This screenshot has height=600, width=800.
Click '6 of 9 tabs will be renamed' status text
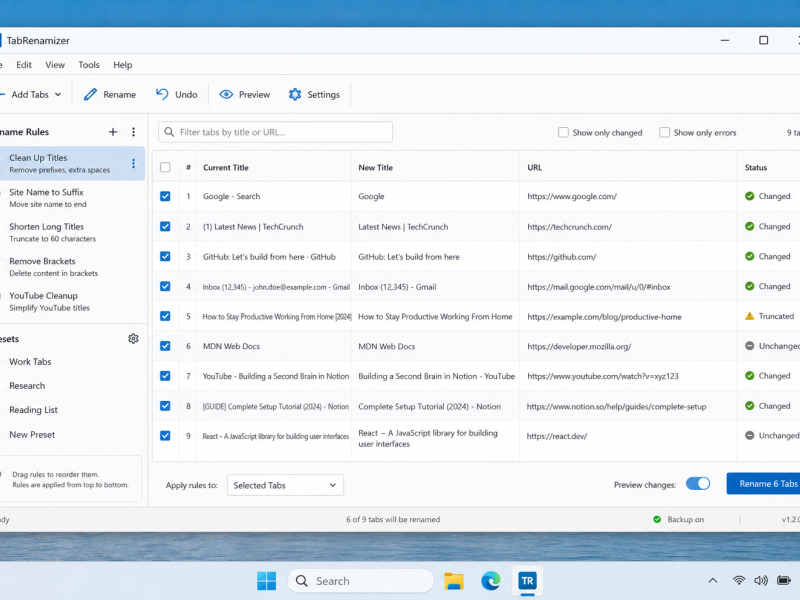pos(393,519)
